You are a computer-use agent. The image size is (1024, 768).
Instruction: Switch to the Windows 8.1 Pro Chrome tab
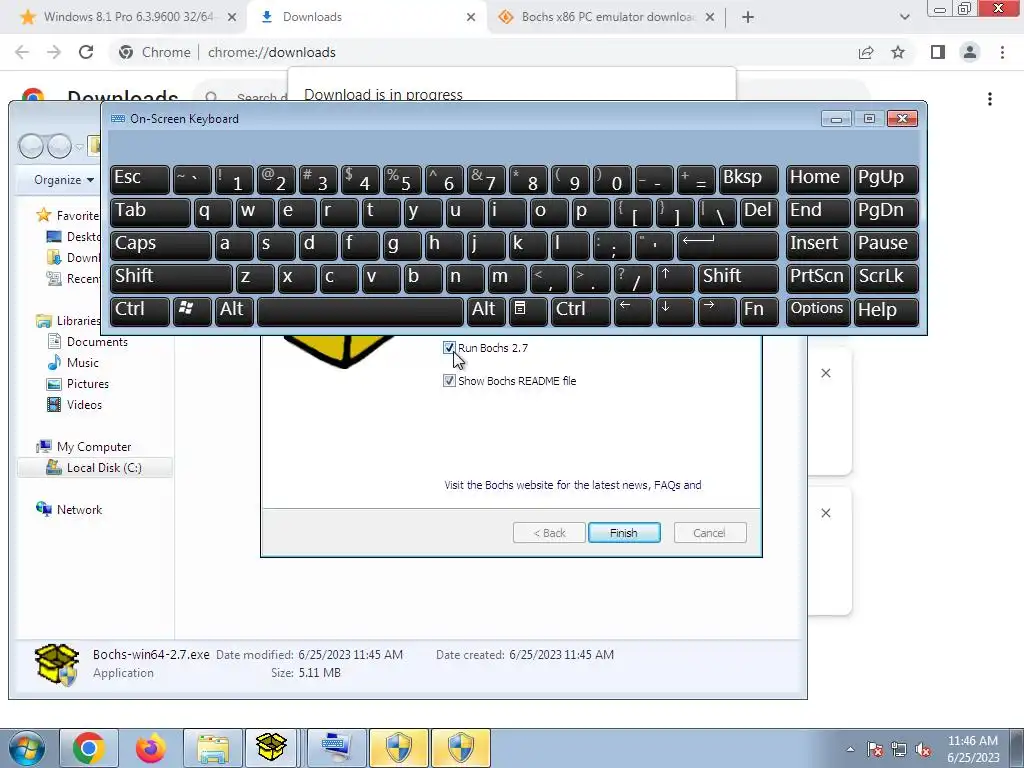tap(127, 17)
